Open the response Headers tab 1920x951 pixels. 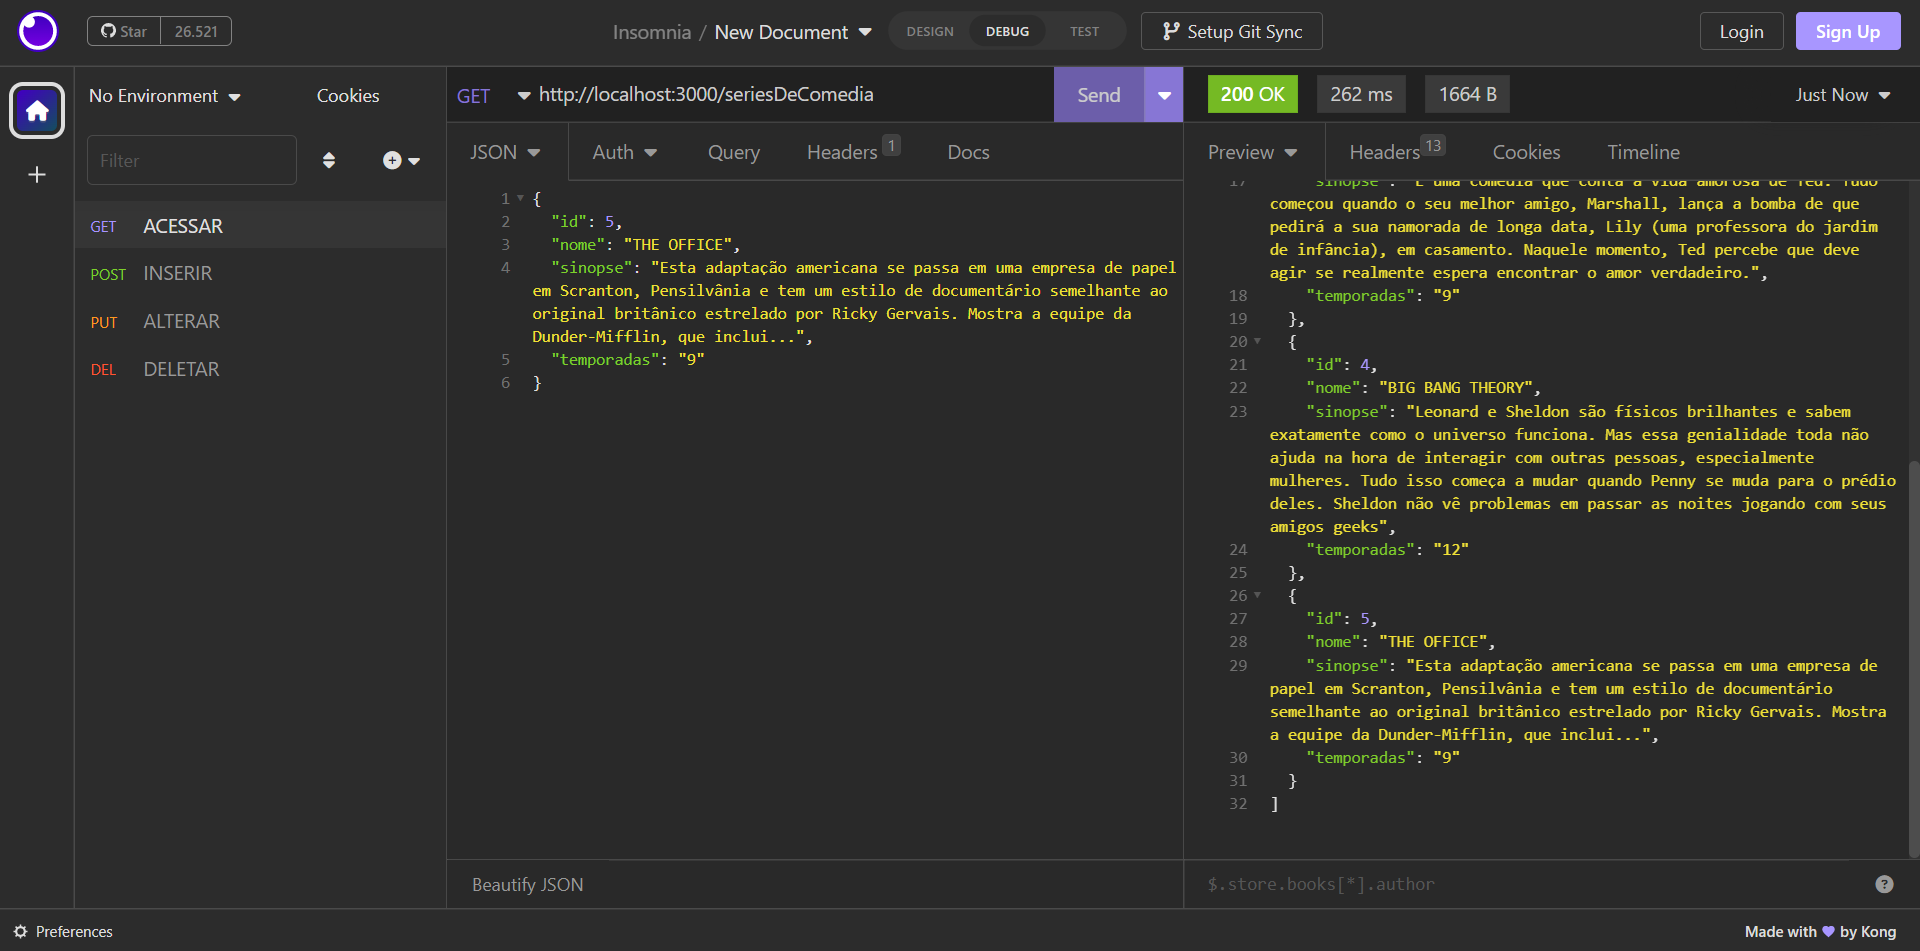1396,152
